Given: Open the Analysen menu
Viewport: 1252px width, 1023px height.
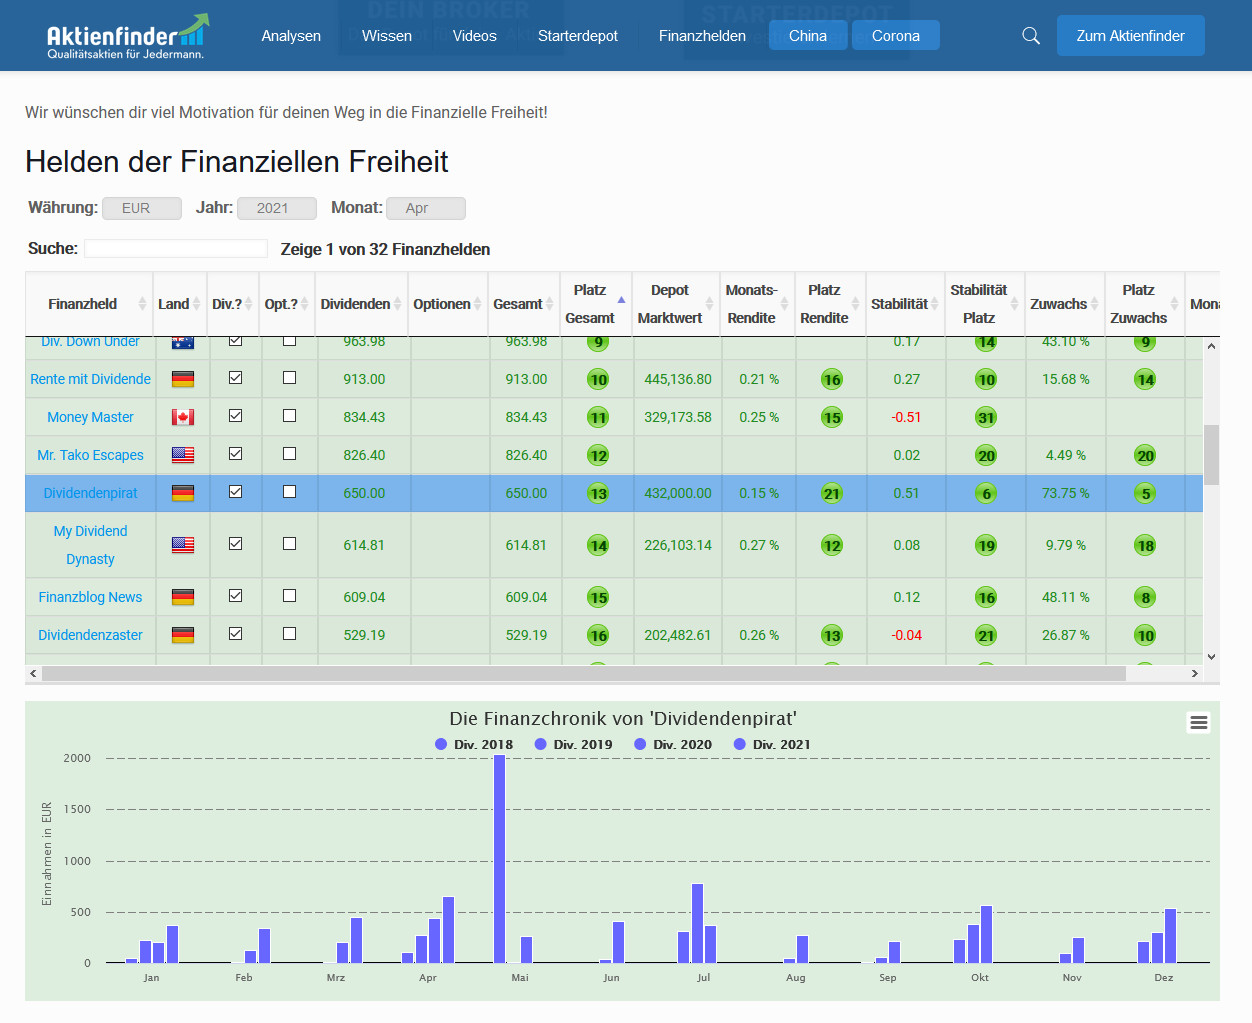Looking at the screenshot, I should (291, 36).
